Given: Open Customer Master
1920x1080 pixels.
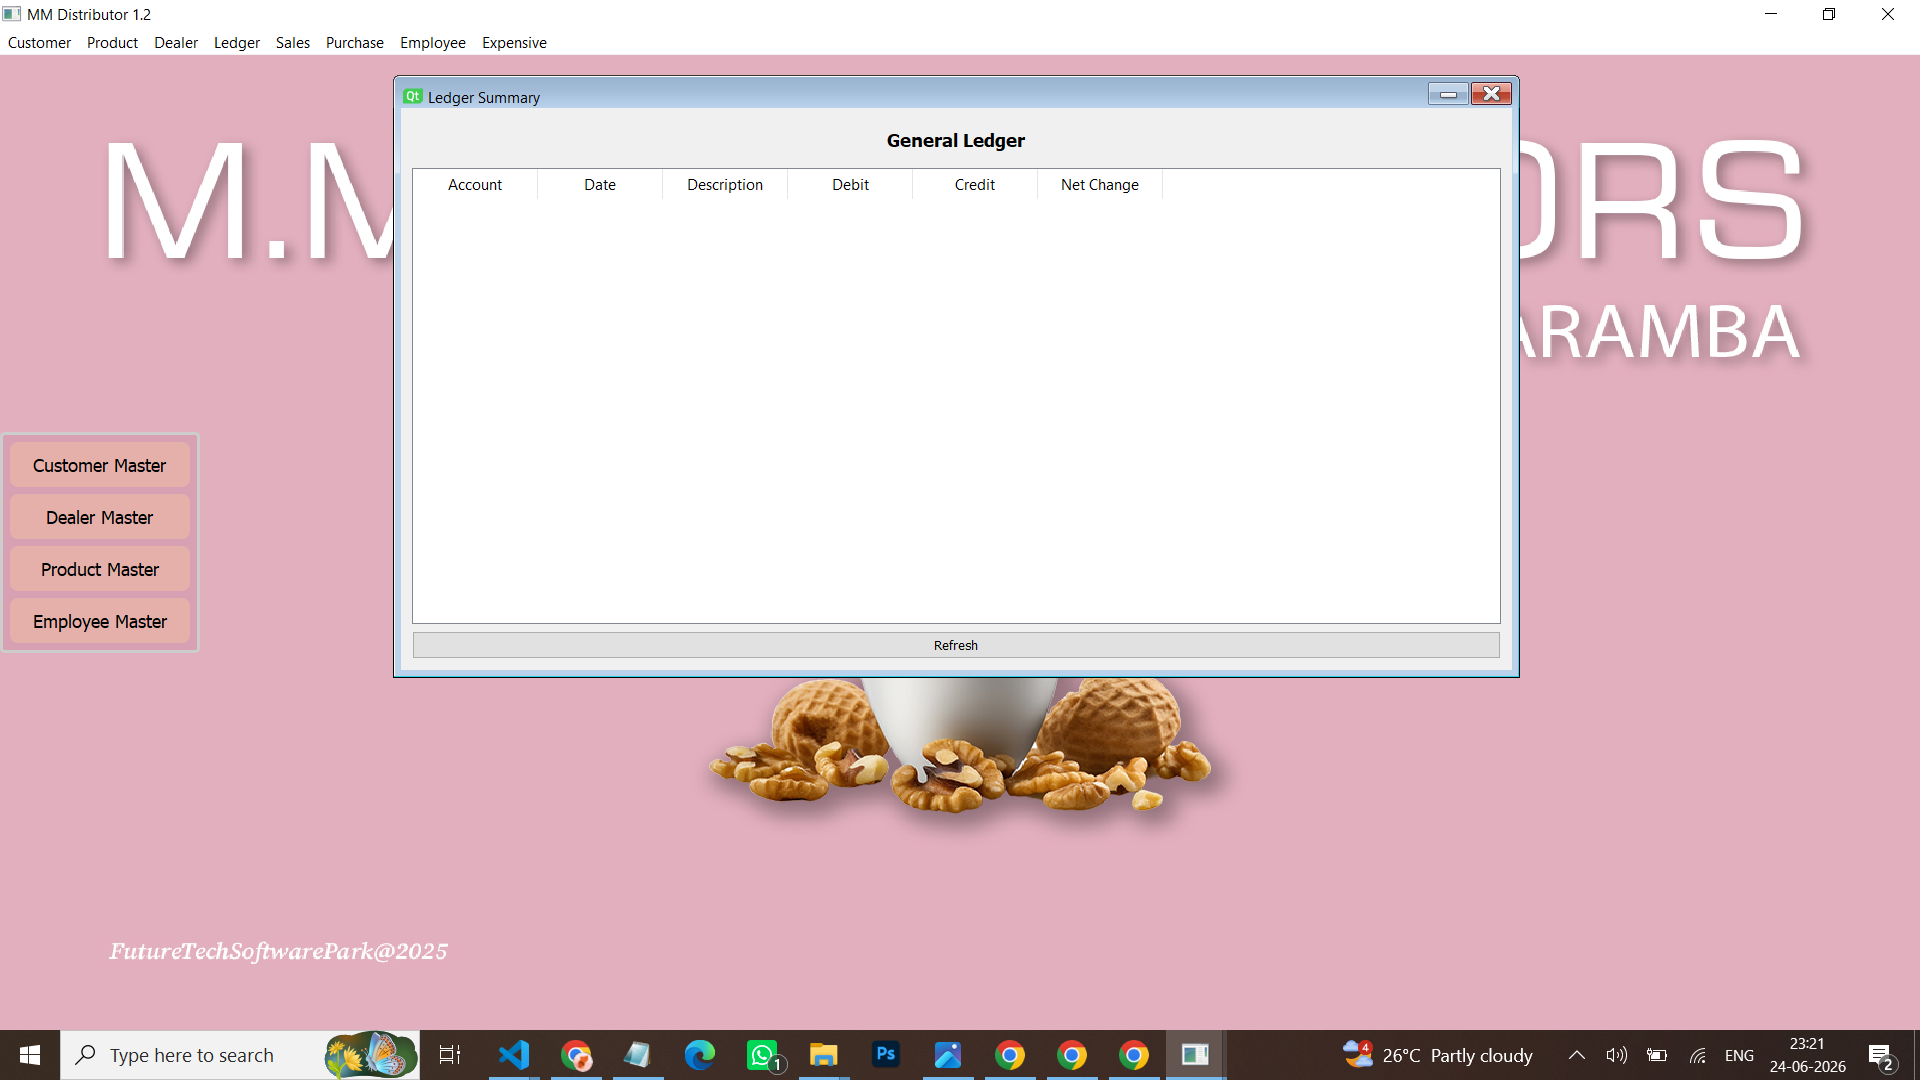Looking at the screenshot, I should point(99,466).
